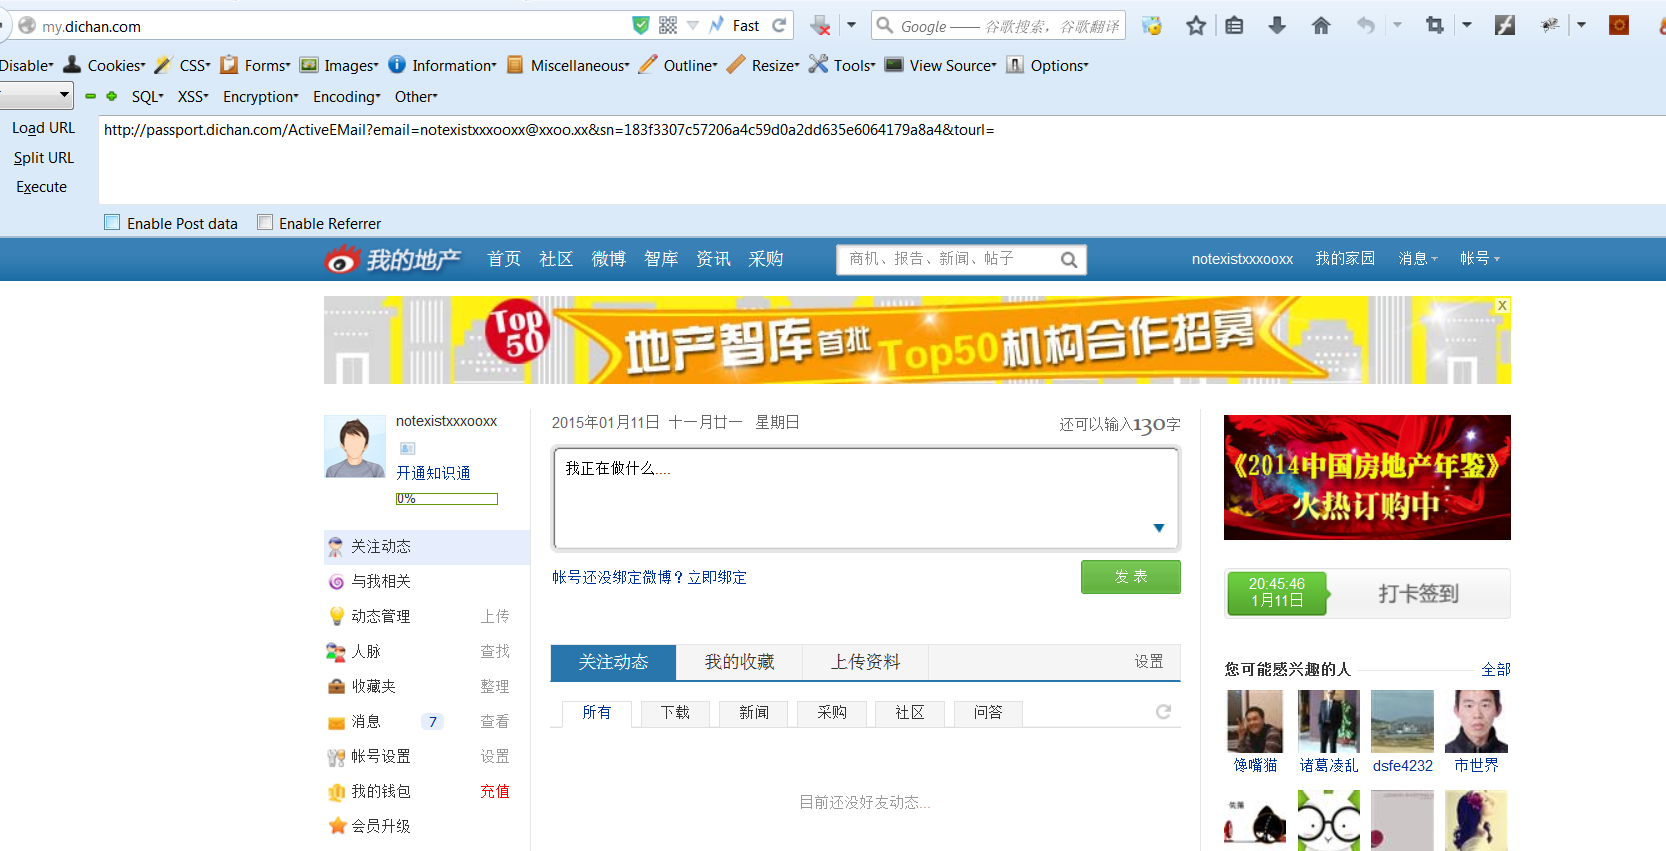Go to the browser home page icon

pyautogui.click(x=1321, y=26)
